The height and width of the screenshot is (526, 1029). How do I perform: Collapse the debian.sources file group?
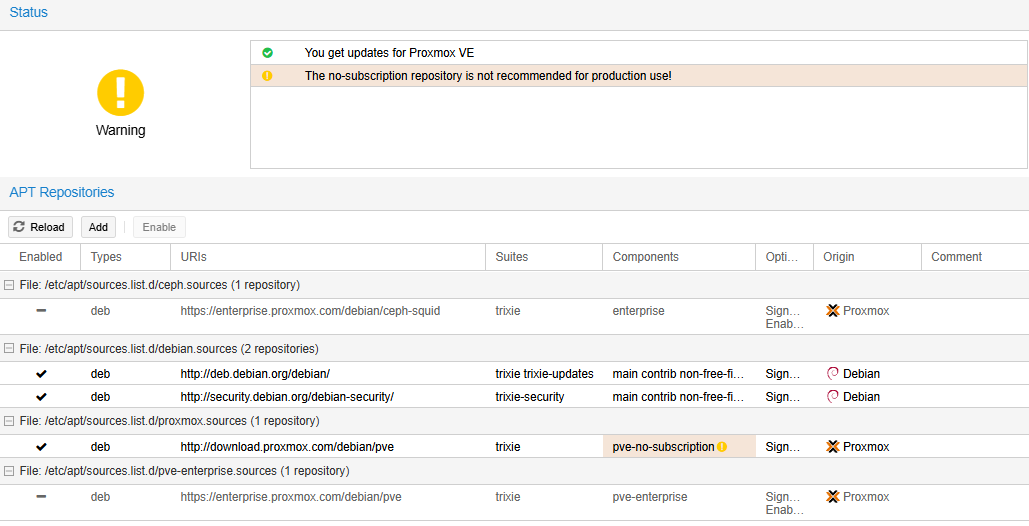[9, 349]
